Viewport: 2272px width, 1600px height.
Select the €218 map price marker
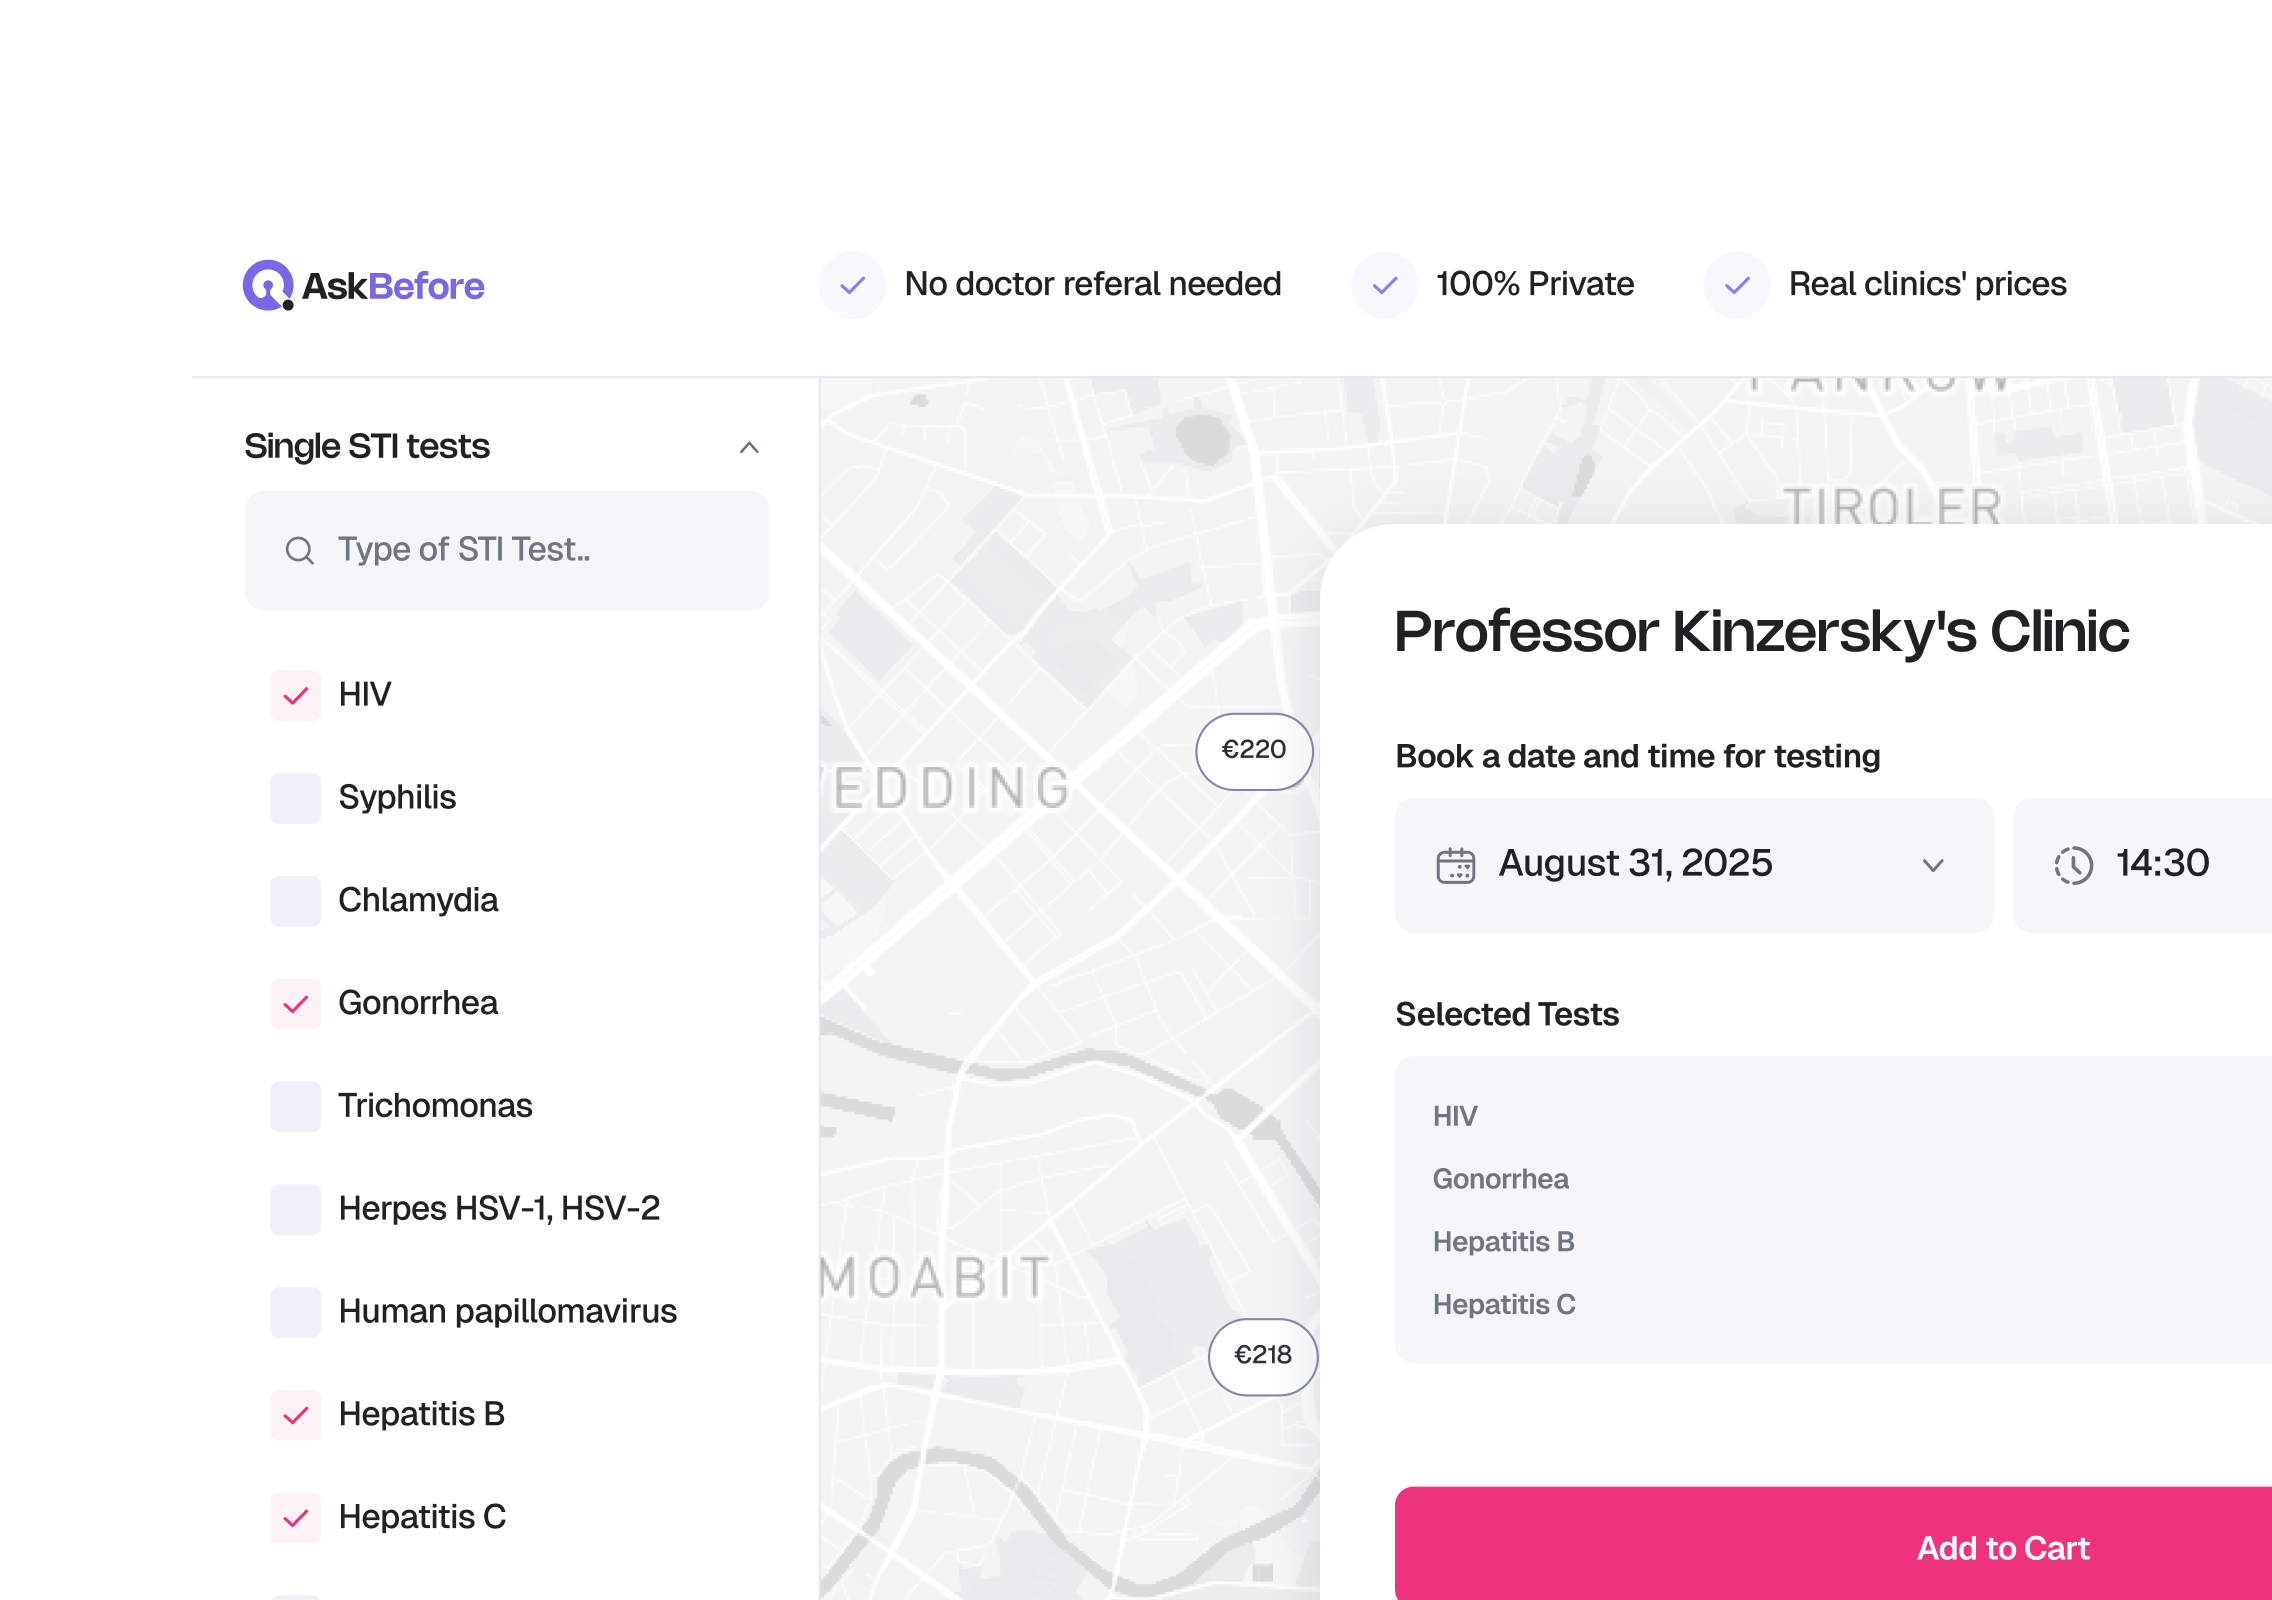coord(1263,1356)
